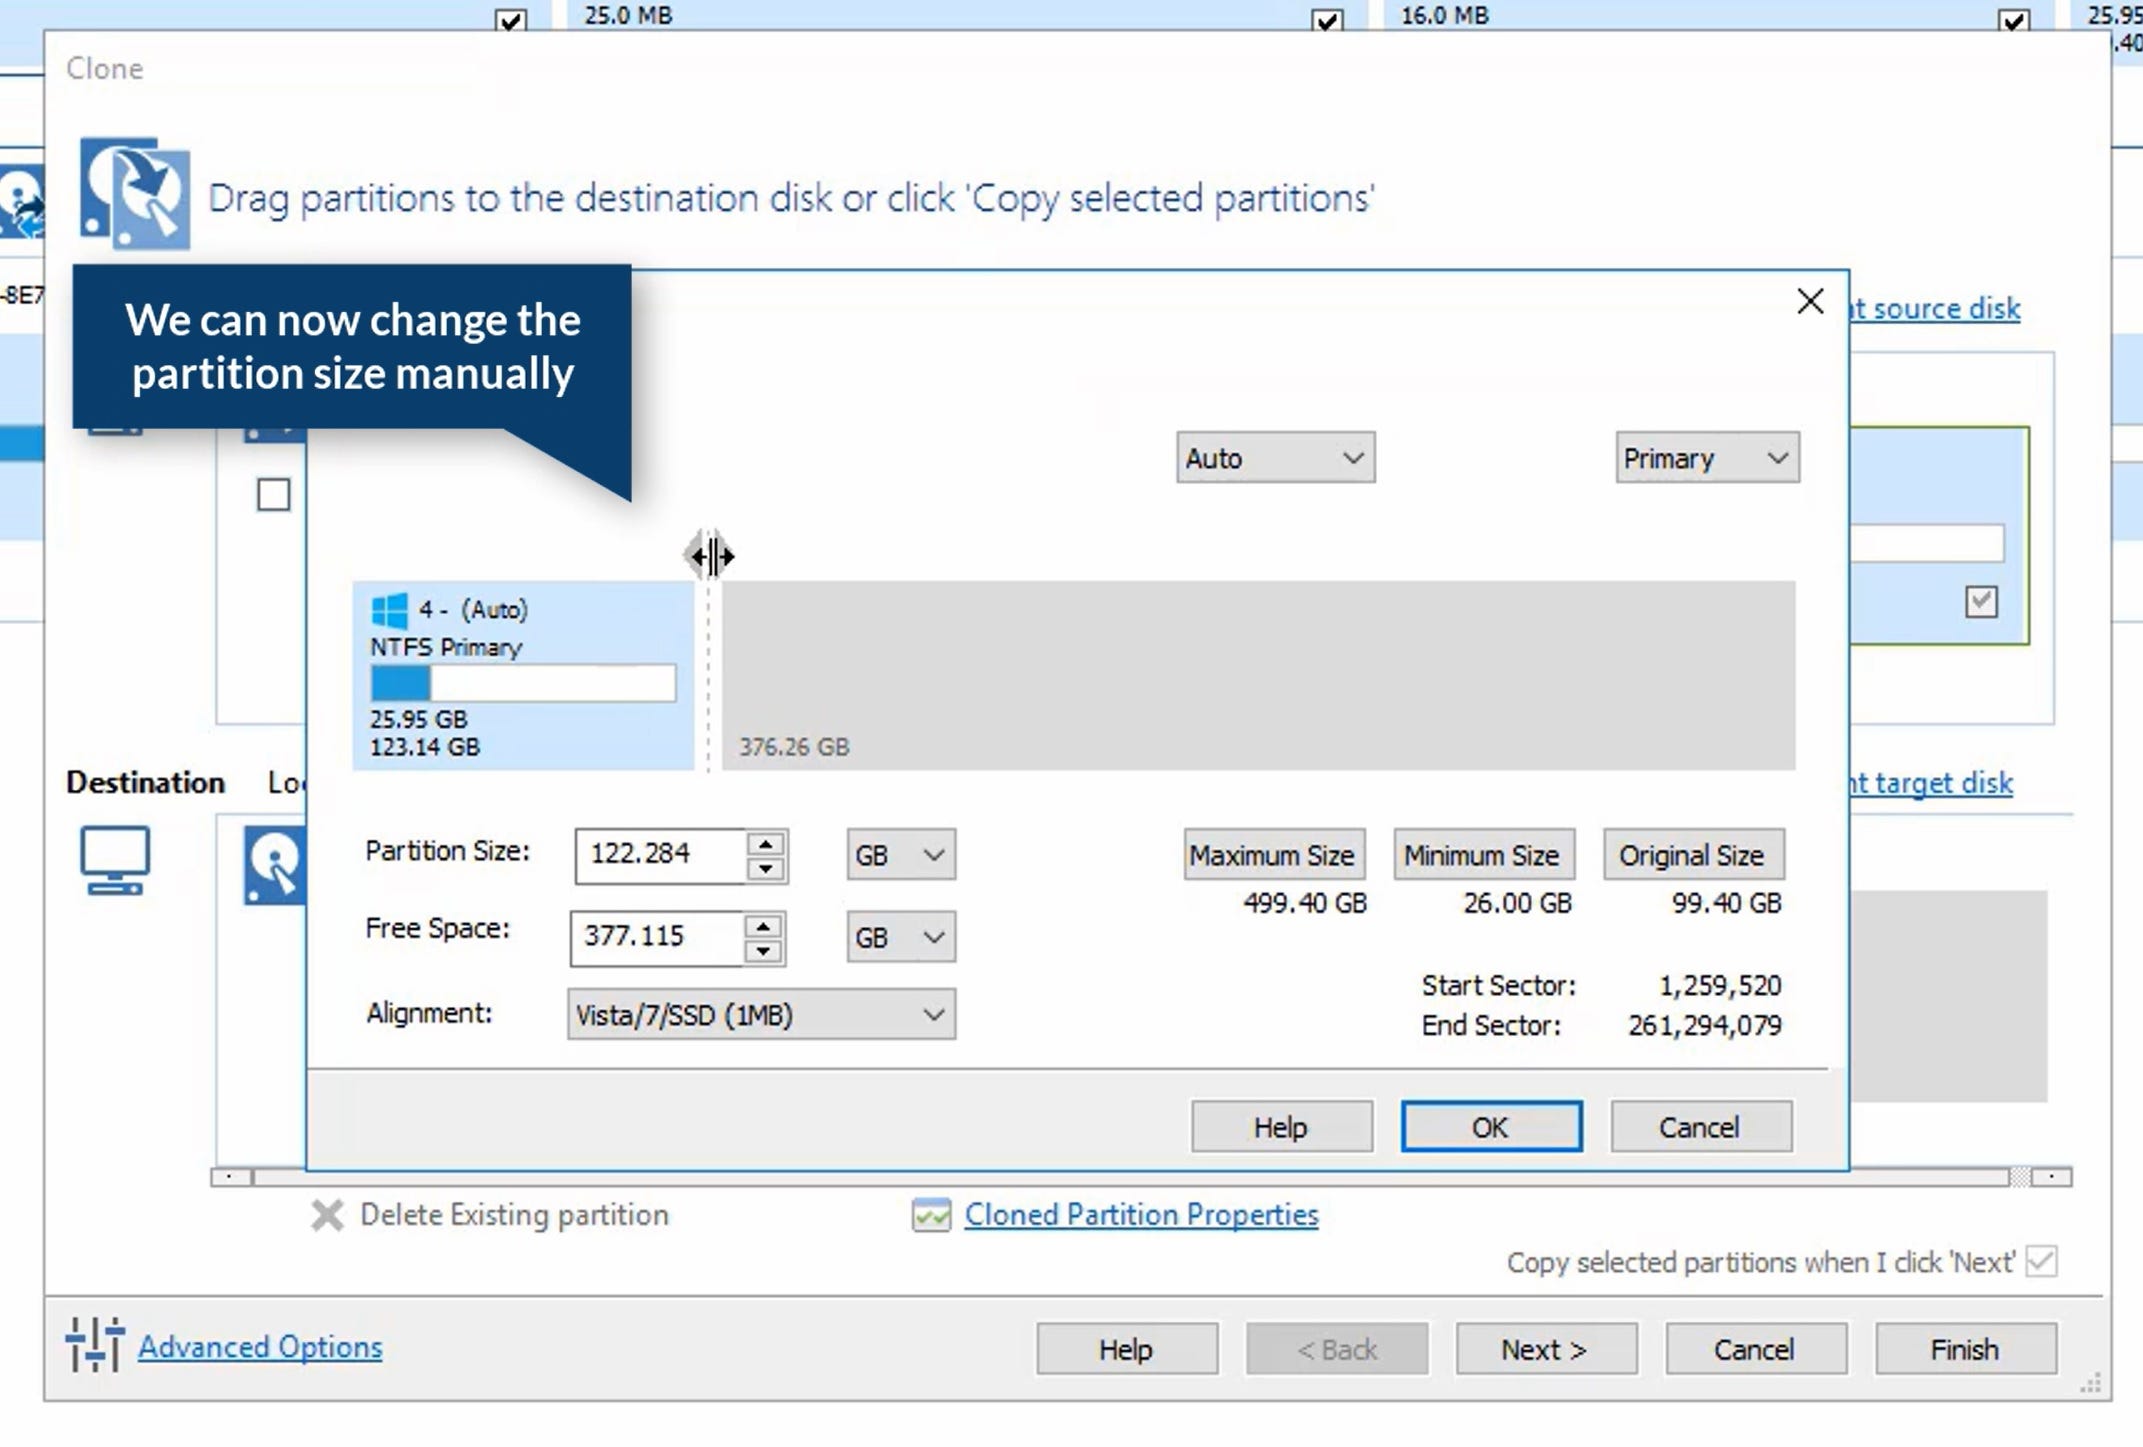Screen dimensions: 2143x1447
Task: Click inside the Partition Size input field
Action: pyautogui.click(x=658, y=855)
